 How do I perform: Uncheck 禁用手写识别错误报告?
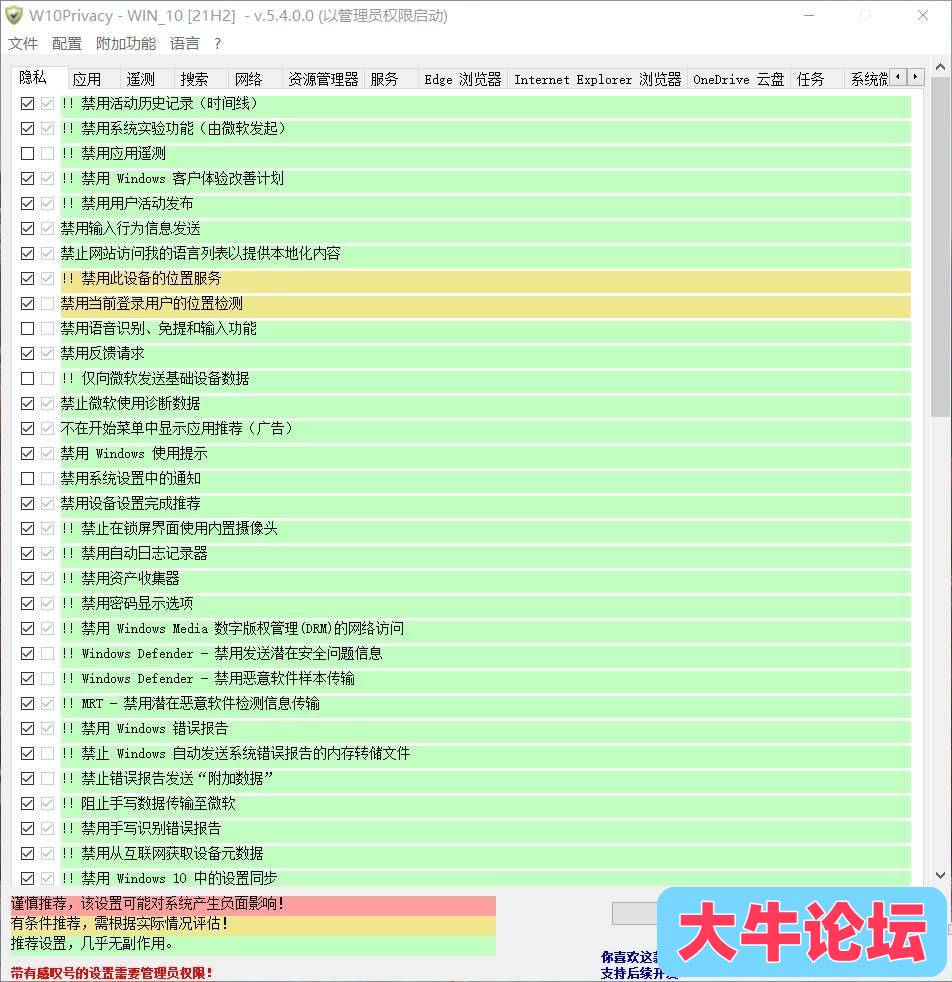pyautogui.click(x=28, y=829)
